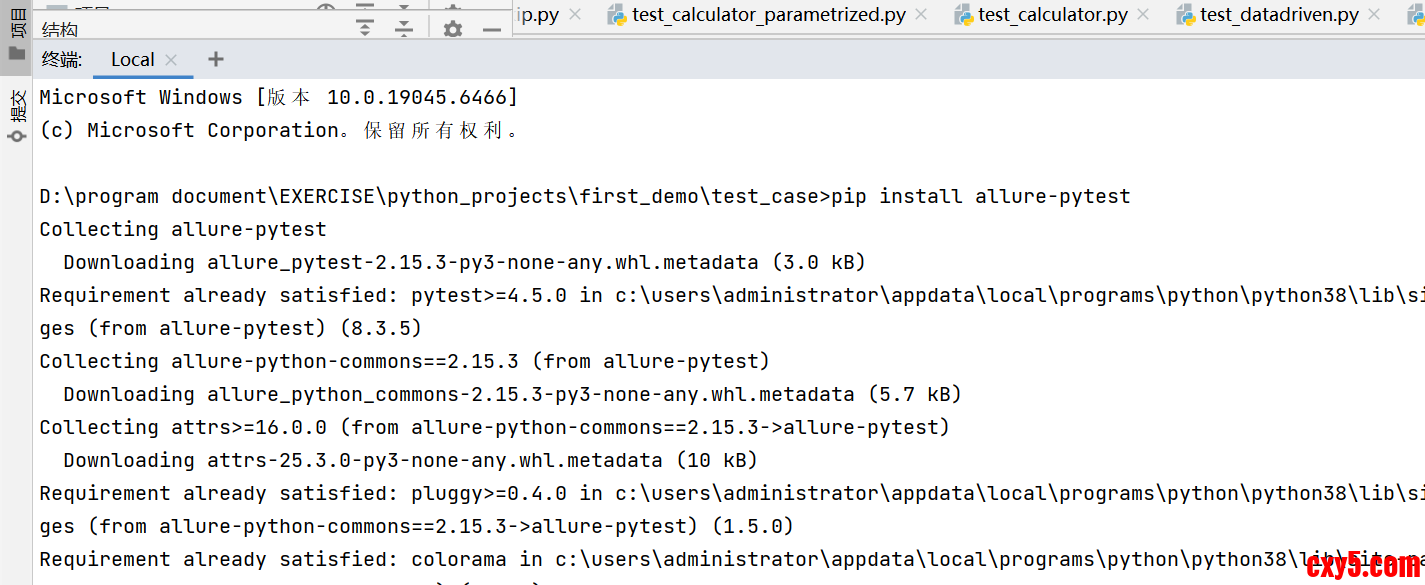Click the Python file icon on test_calculator.py tab
This screenshot has width=1425, height=585.
(964, 14)
